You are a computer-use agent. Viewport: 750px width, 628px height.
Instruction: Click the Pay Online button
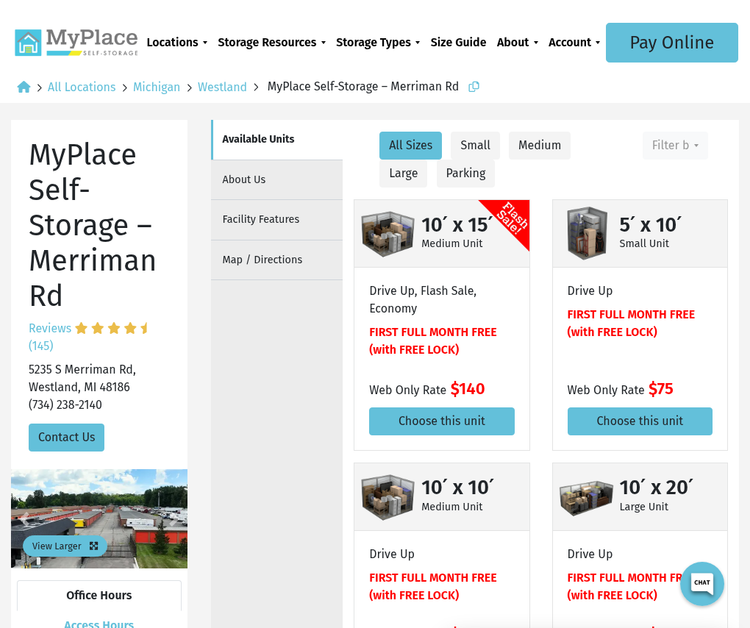point(672,43)
